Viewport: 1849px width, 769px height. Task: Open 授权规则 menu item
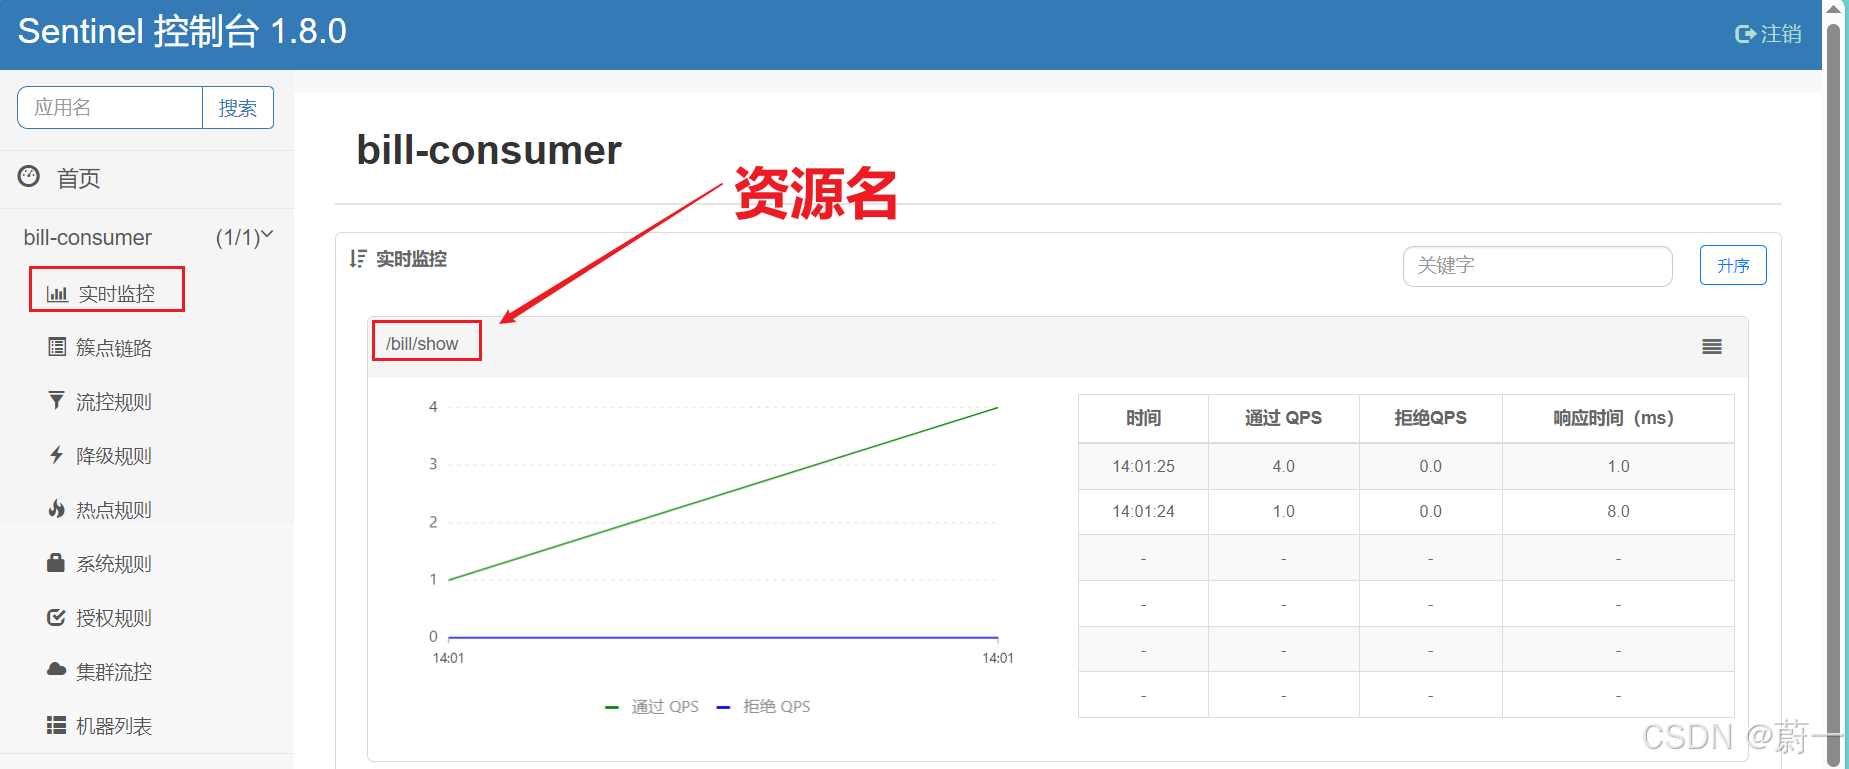pos(114,618)
